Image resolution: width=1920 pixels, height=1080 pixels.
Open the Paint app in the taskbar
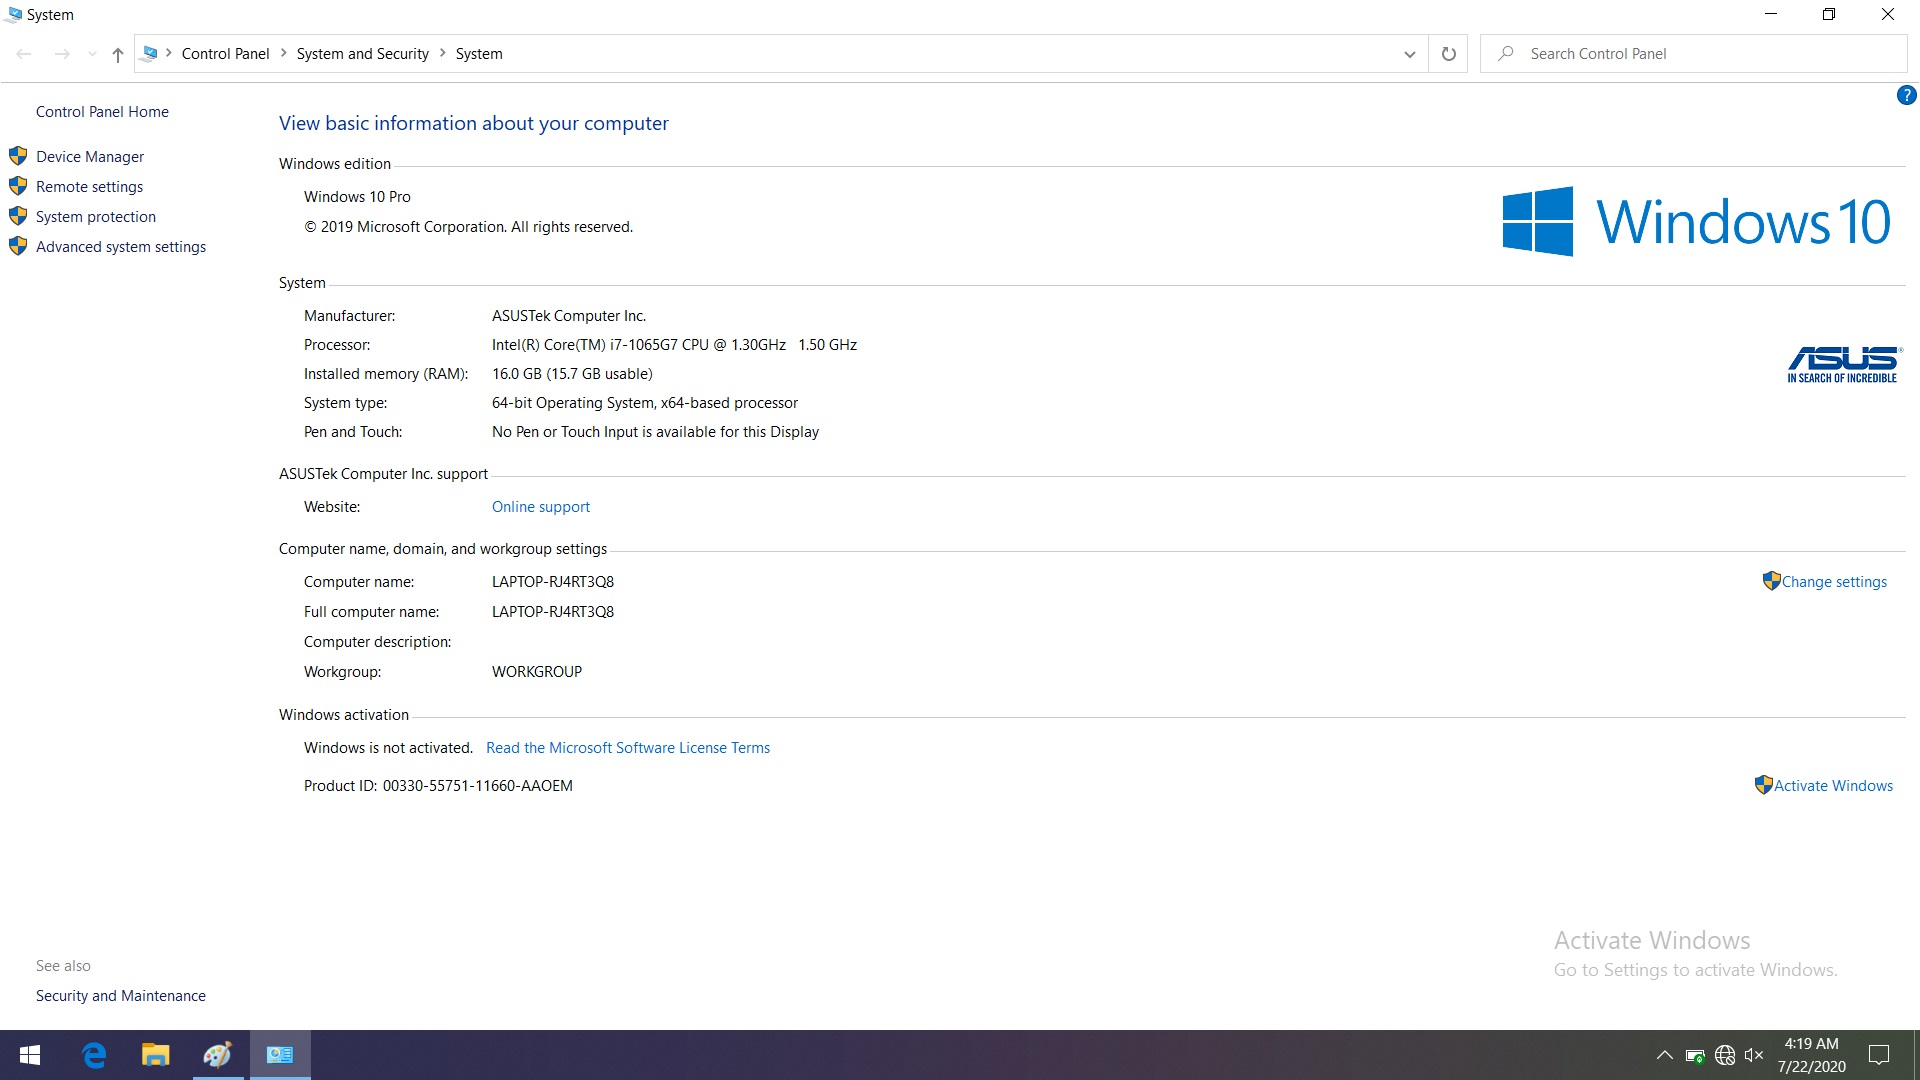click(x=217, y=1055)
